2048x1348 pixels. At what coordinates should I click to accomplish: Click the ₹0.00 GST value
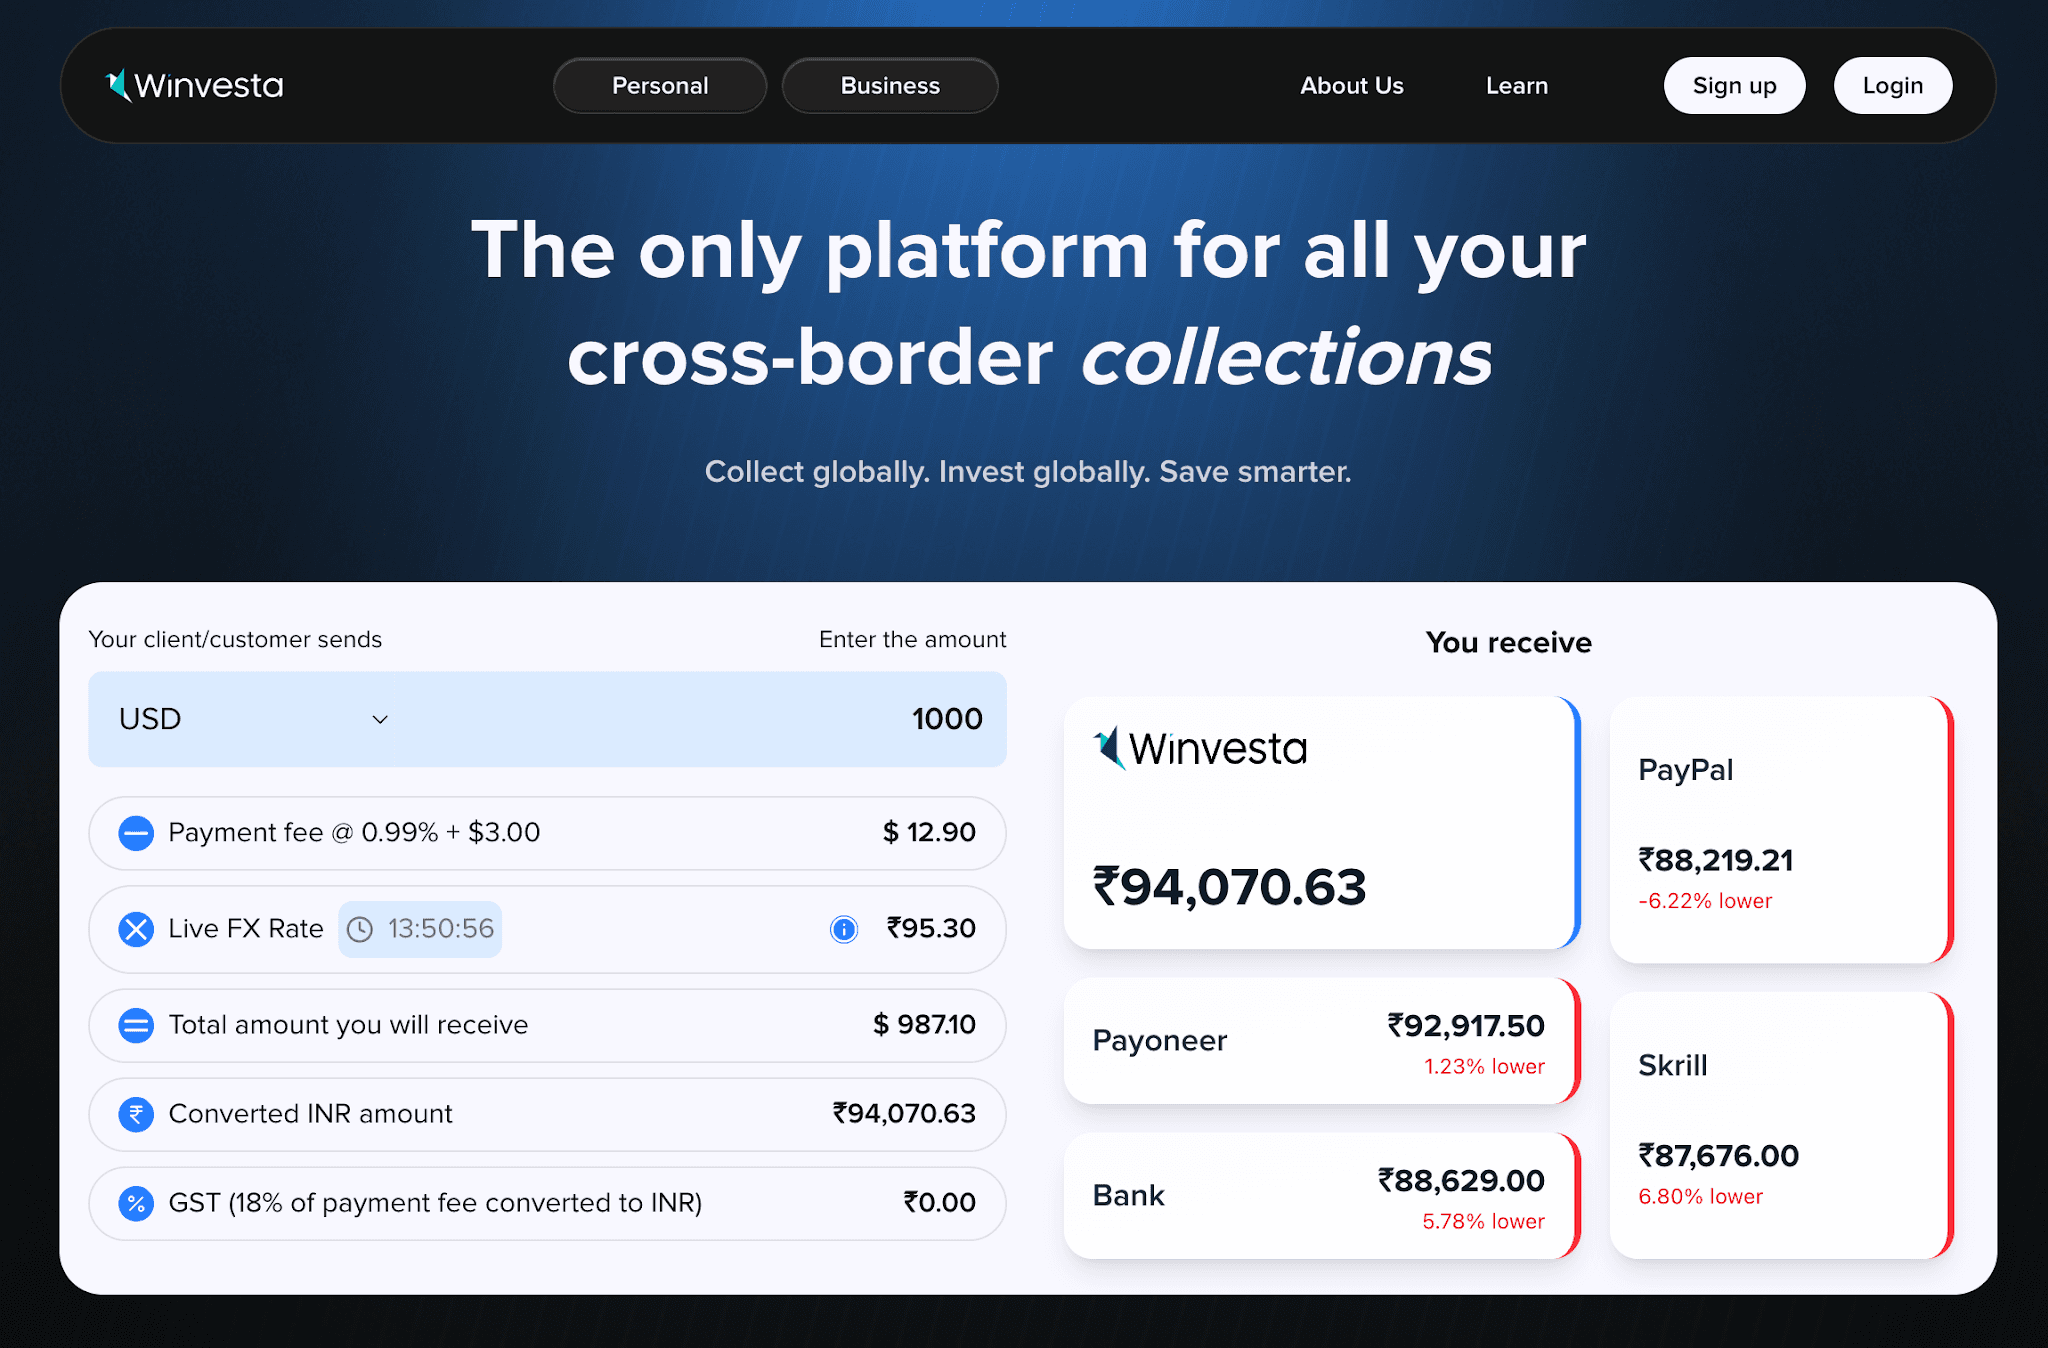pyautogui.click(x=939, y=1202)
